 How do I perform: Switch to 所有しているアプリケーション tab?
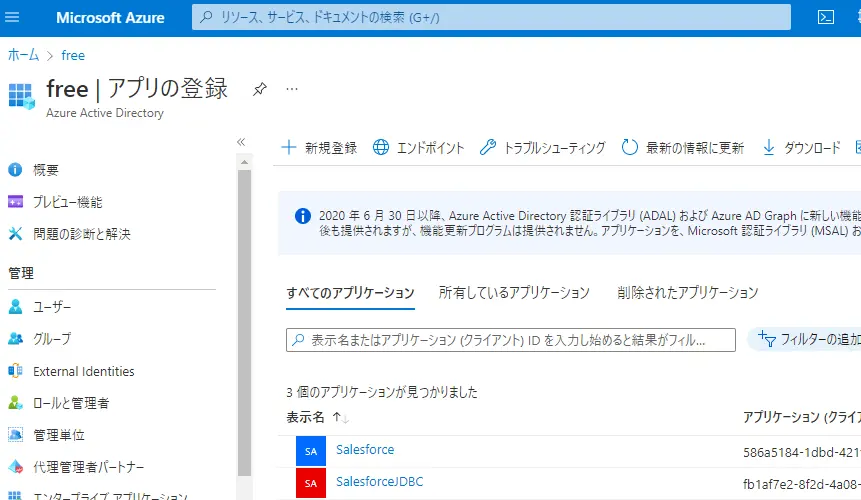pyautogui.click(x=514, y=293)
